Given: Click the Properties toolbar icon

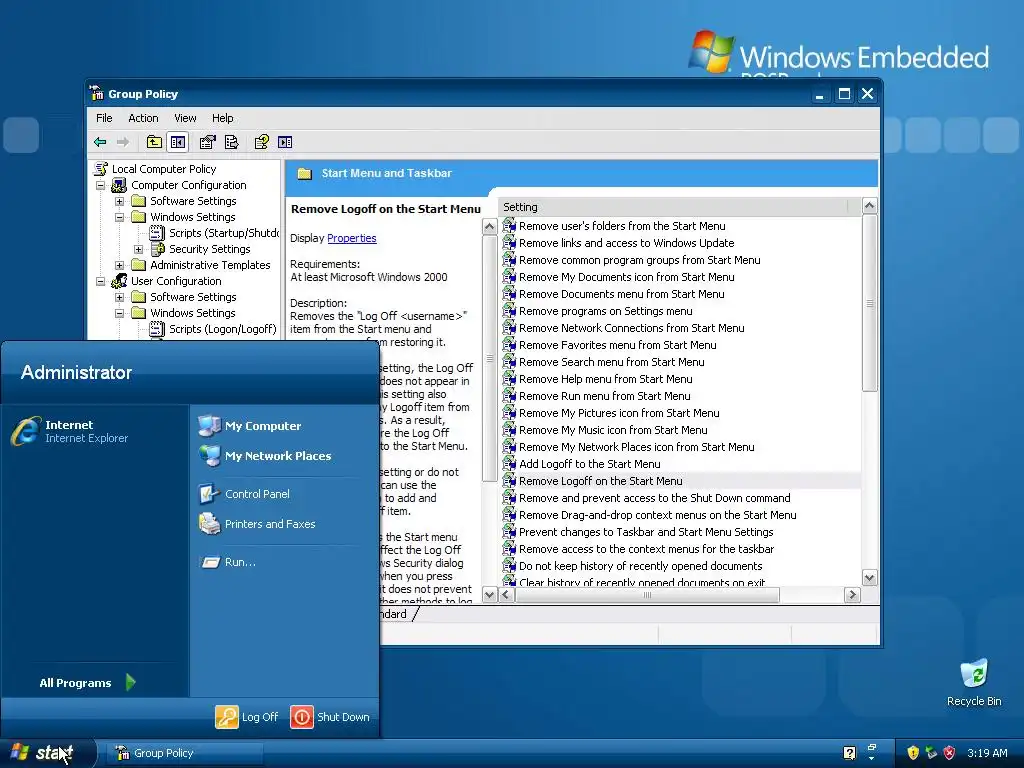Looking at the screenshot, I should [207, 142].
